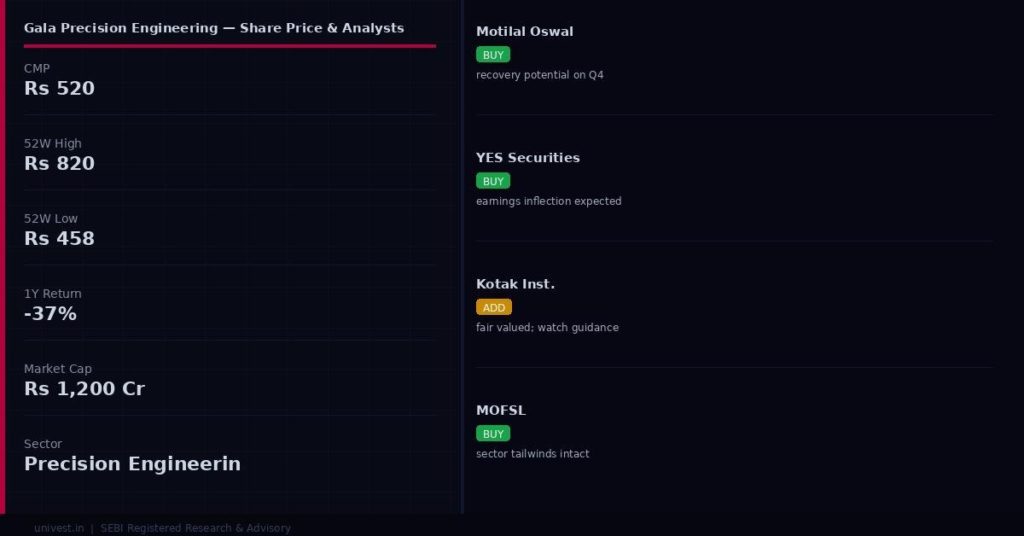1024x536 pixels.
Task: Click the Market Cap value Rs 1,200 Cr
Action: [x=84, y=388]
